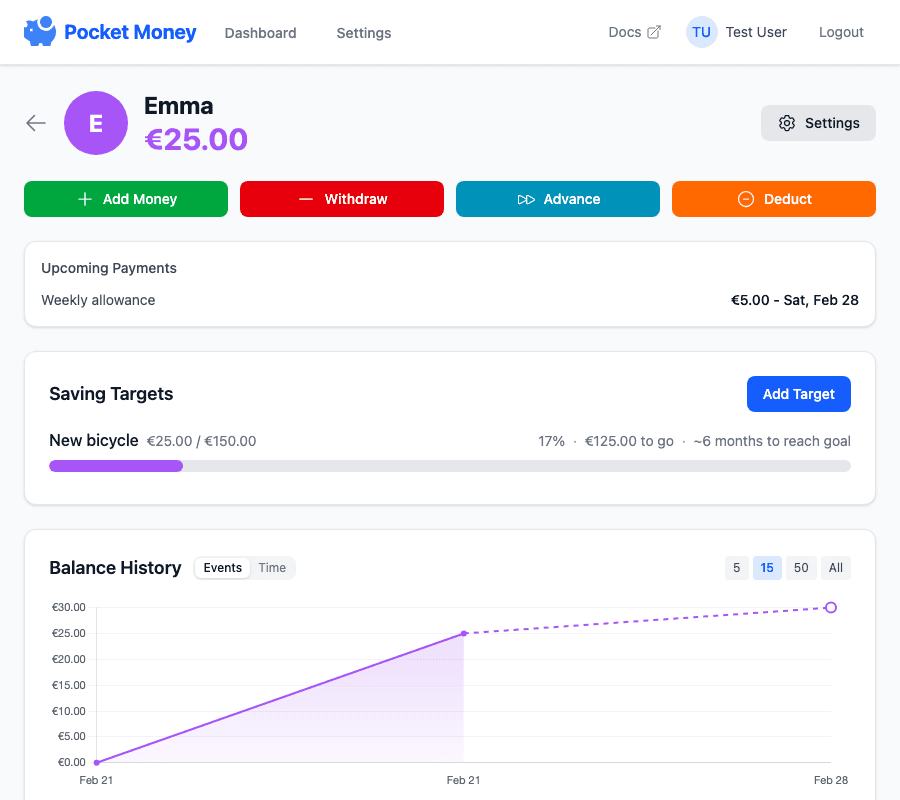Screen dimensions: 900x800
Task: Click the €5.00 - Sat, Feb 28 payment text
Action: tap(794, 300)
